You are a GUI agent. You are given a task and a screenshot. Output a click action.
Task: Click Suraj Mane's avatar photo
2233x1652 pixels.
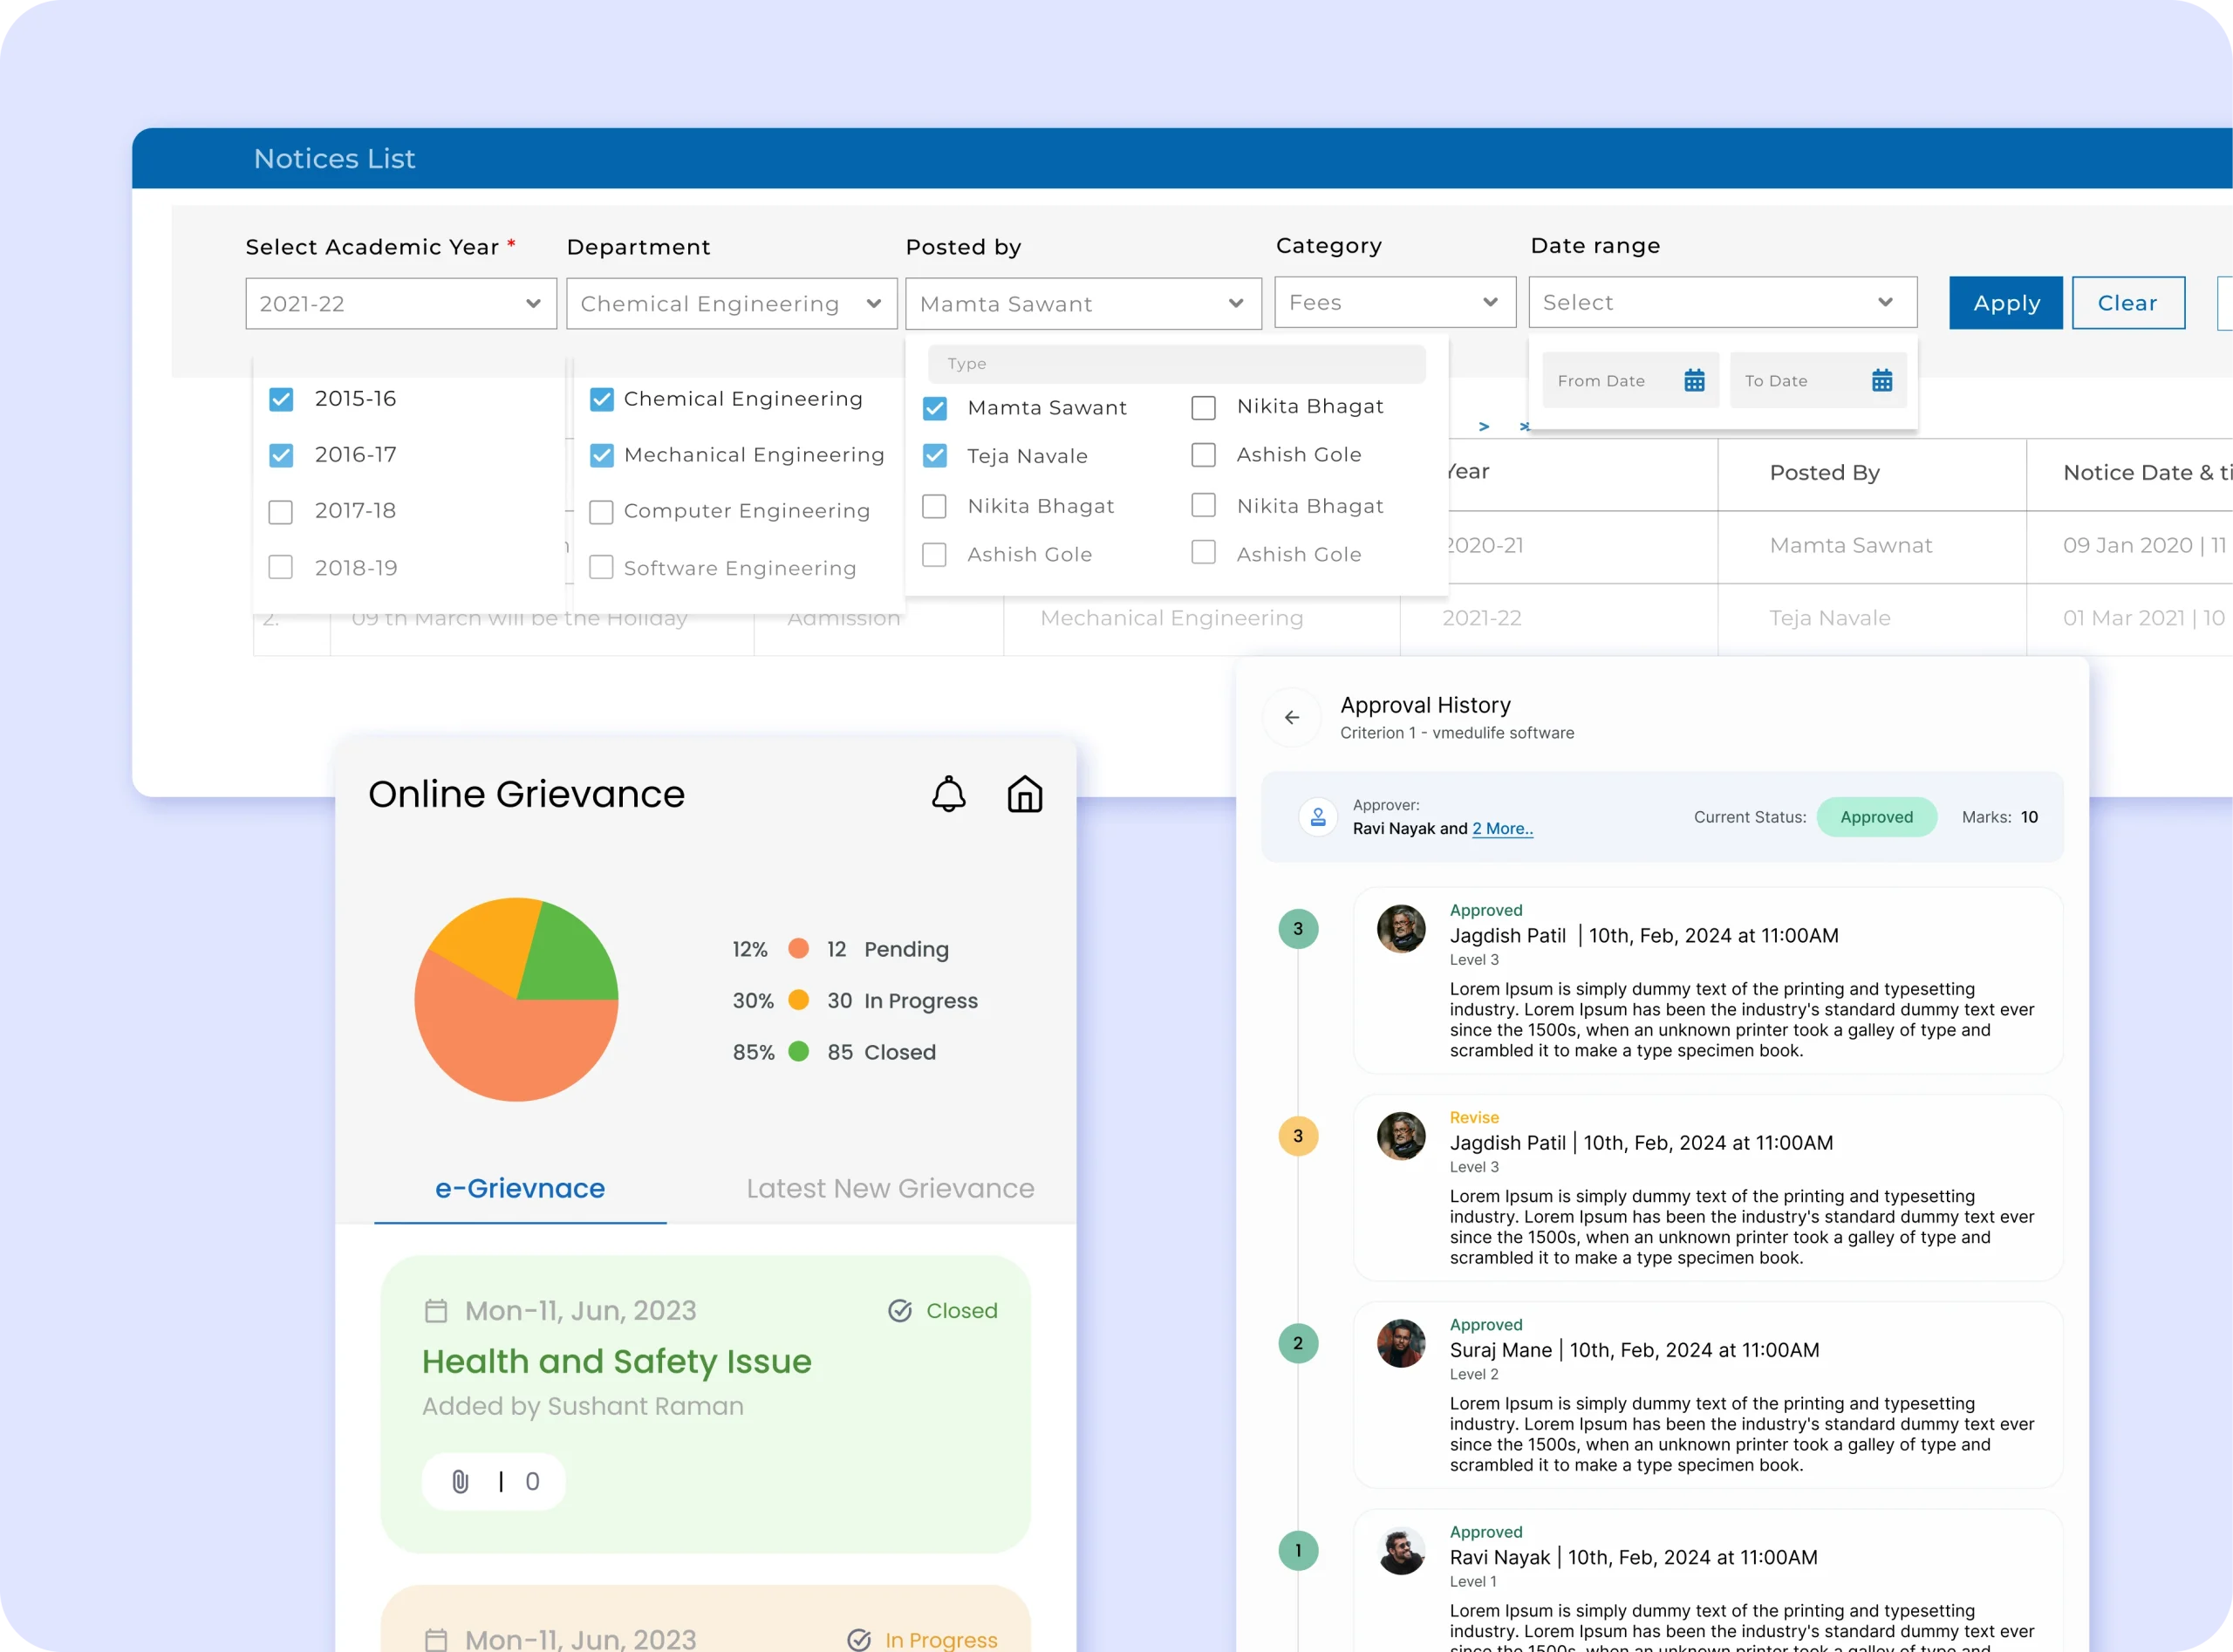[1400, 1343]
